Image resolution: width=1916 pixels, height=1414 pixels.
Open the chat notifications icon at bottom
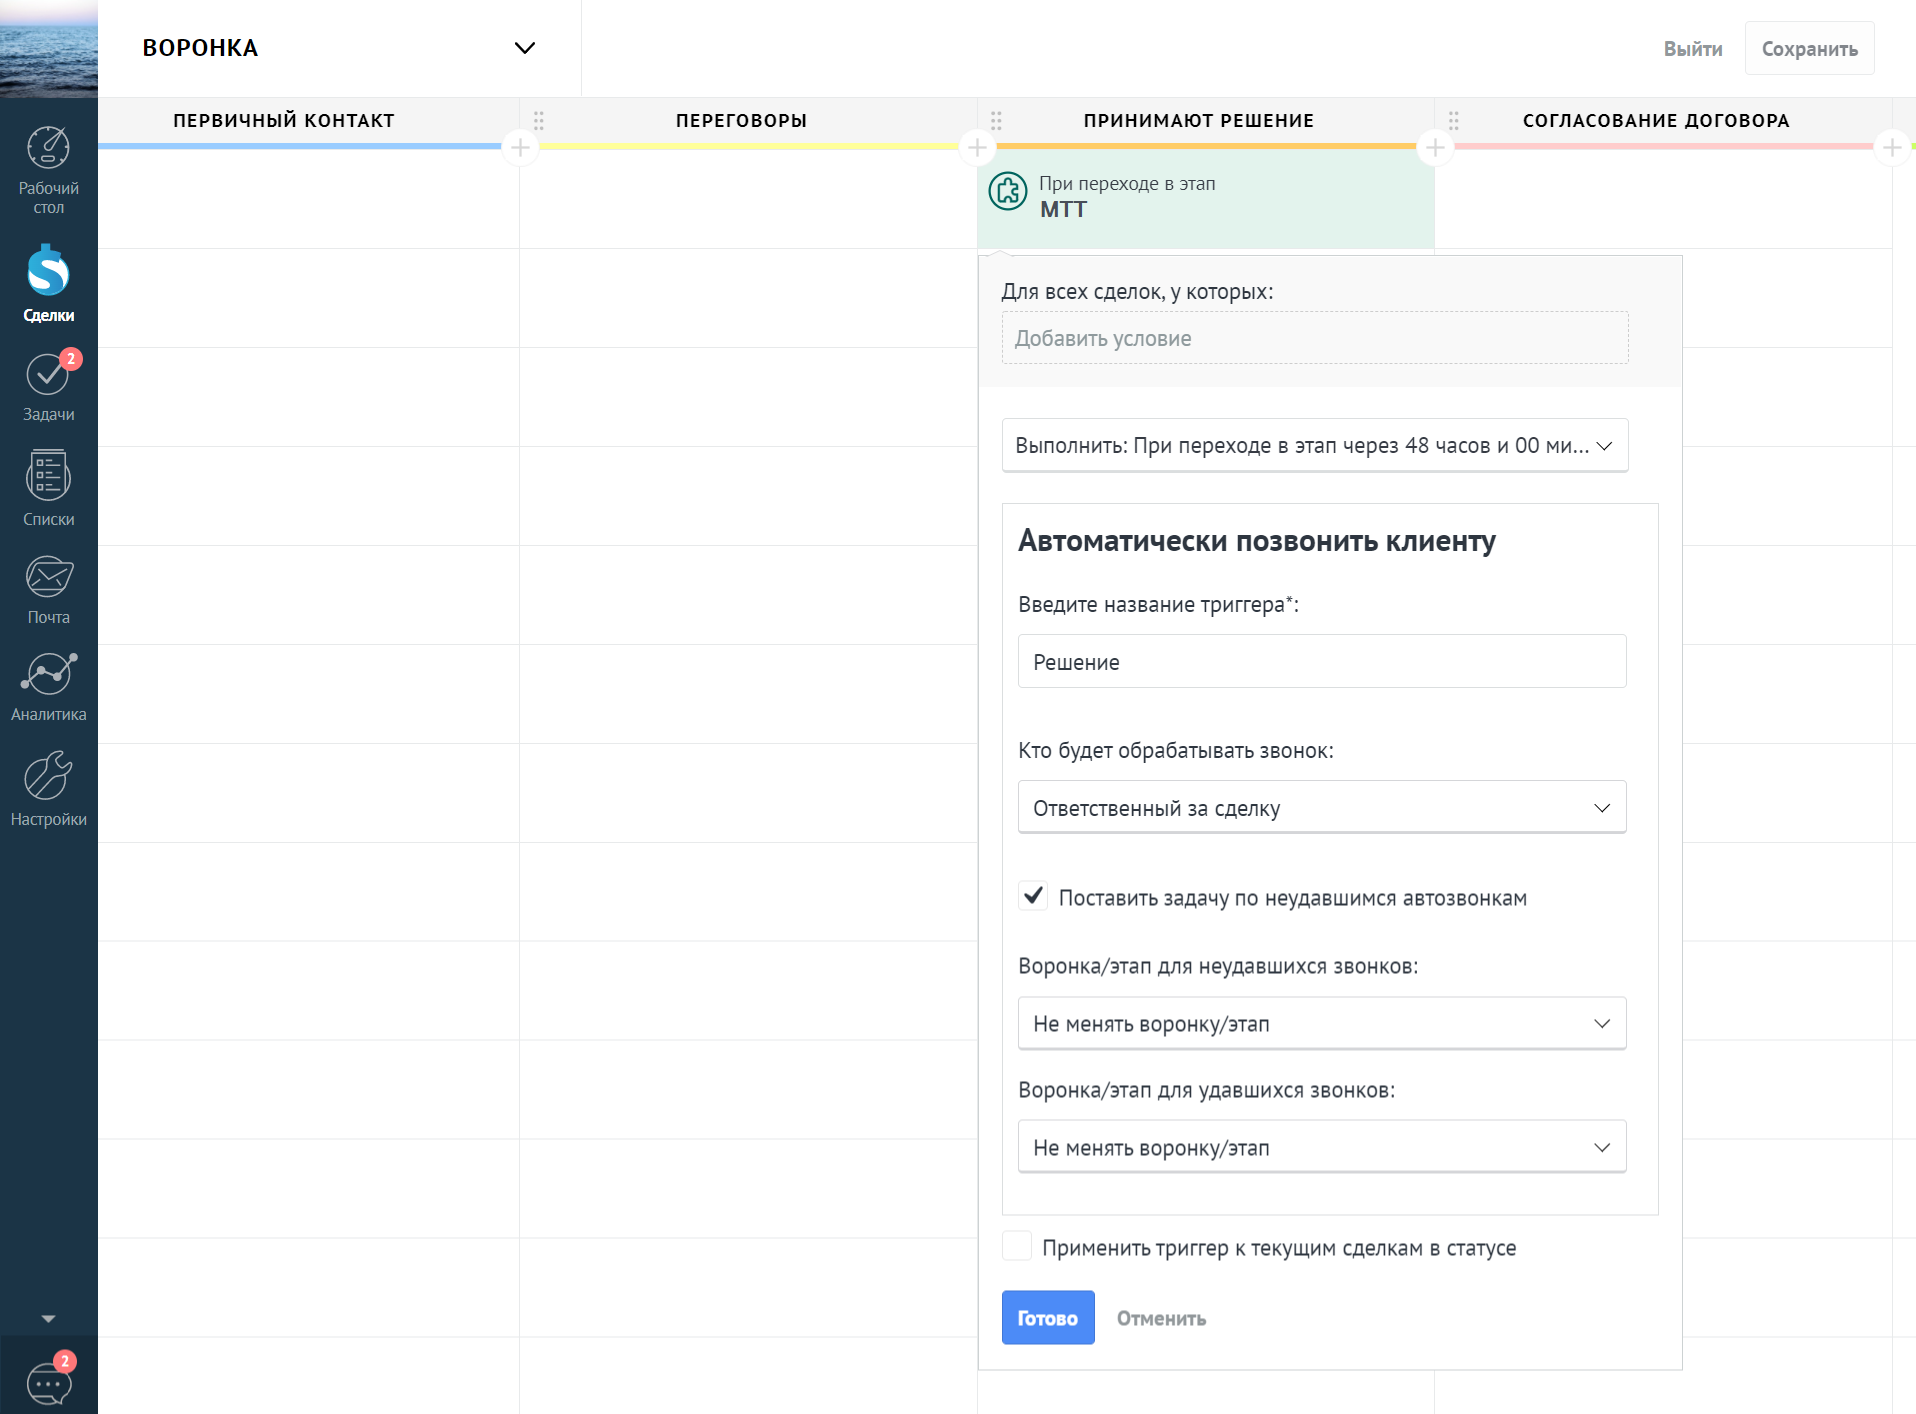48,1383
